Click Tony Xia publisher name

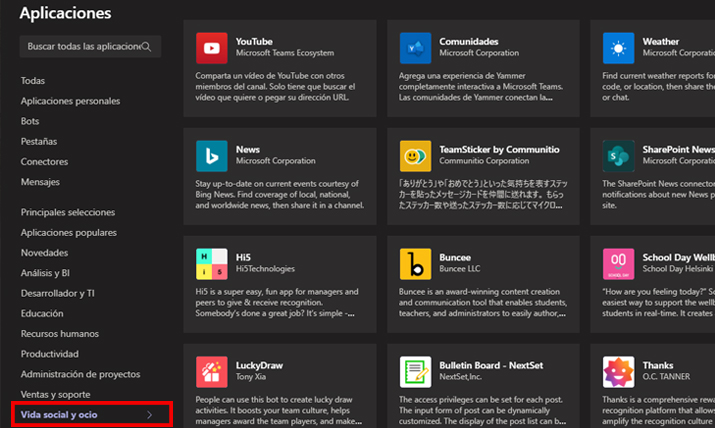251,377
